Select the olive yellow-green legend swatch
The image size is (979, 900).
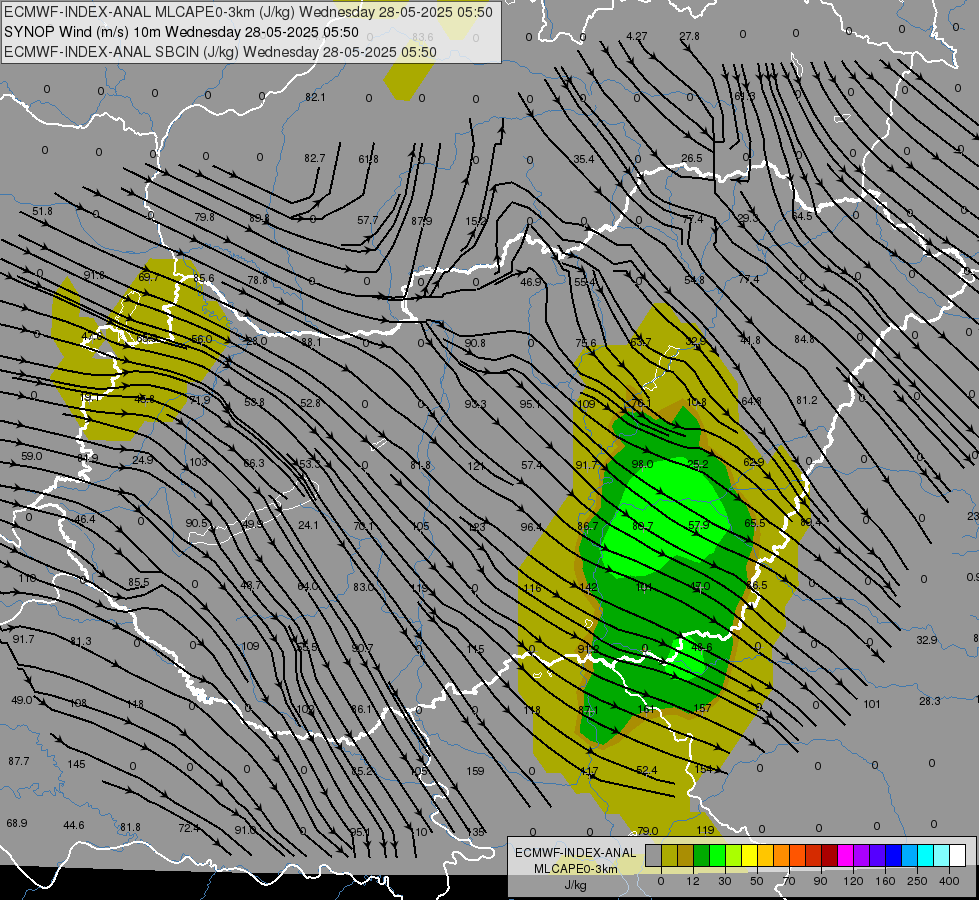(x=670, y=855)
